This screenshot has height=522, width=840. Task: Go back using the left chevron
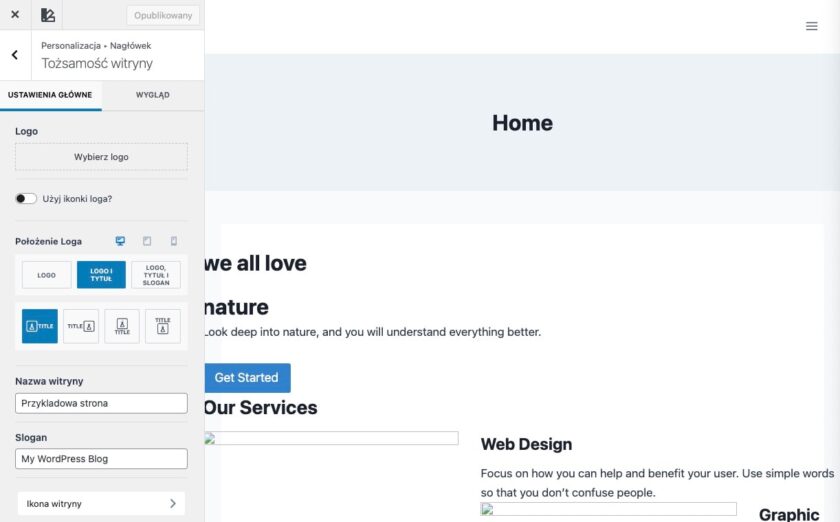[15, 55]
